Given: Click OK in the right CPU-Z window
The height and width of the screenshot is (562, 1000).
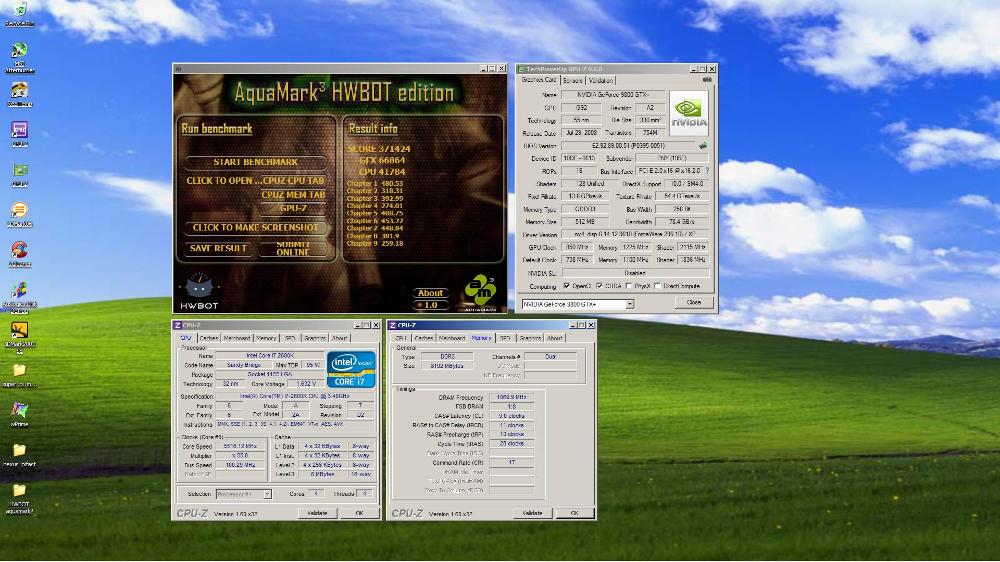Looking at the screenshot, I should [575, 513].
